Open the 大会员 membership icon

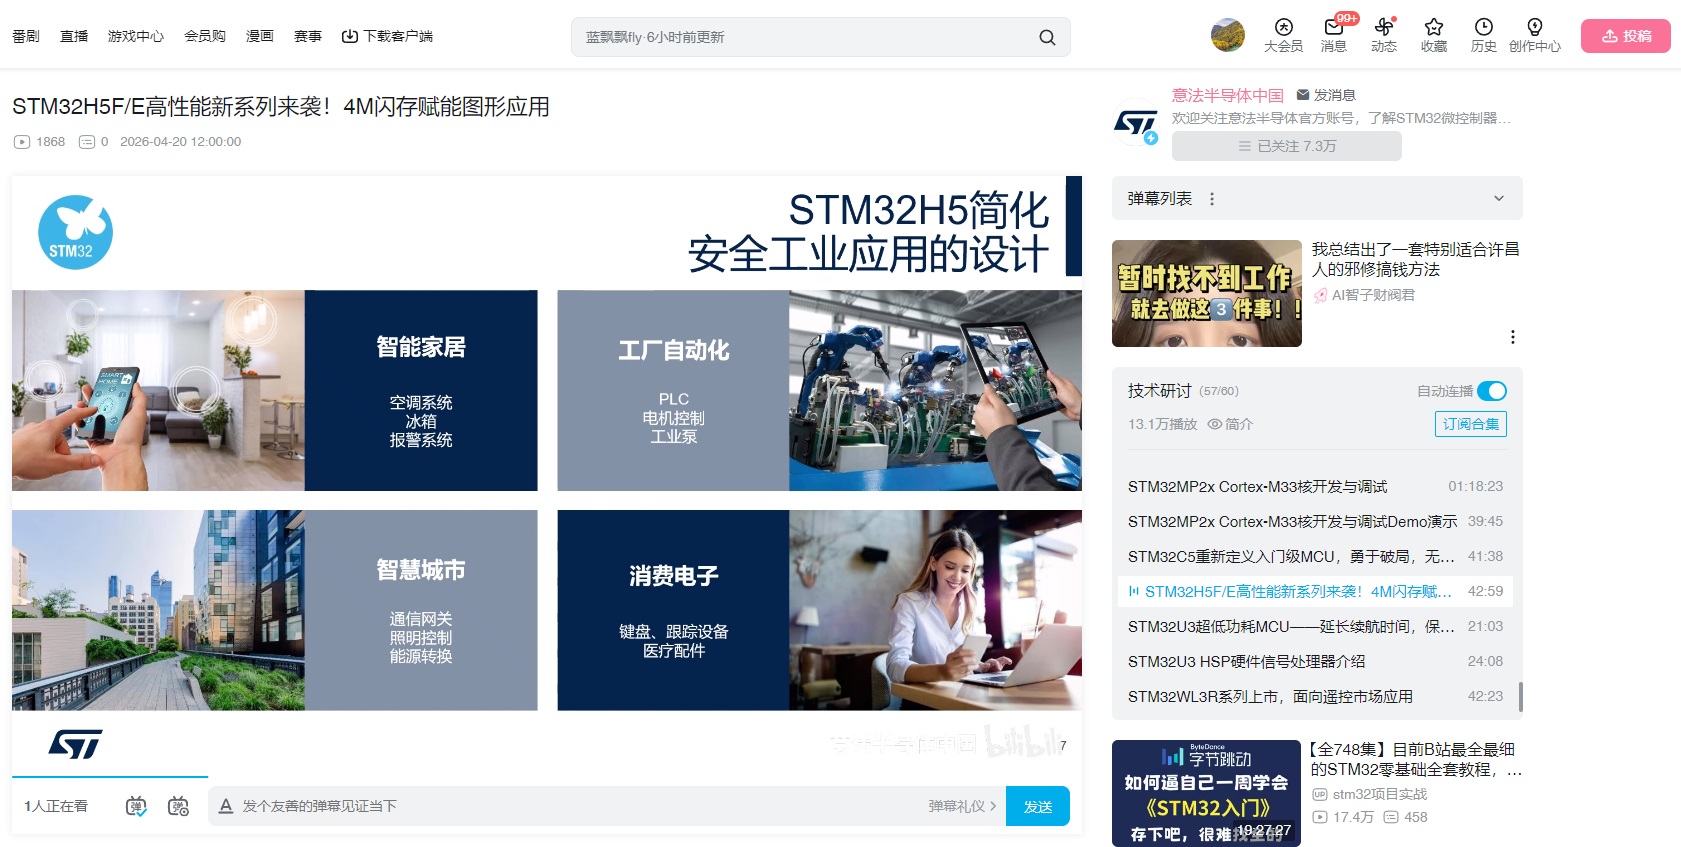(x=1283, y=36)
